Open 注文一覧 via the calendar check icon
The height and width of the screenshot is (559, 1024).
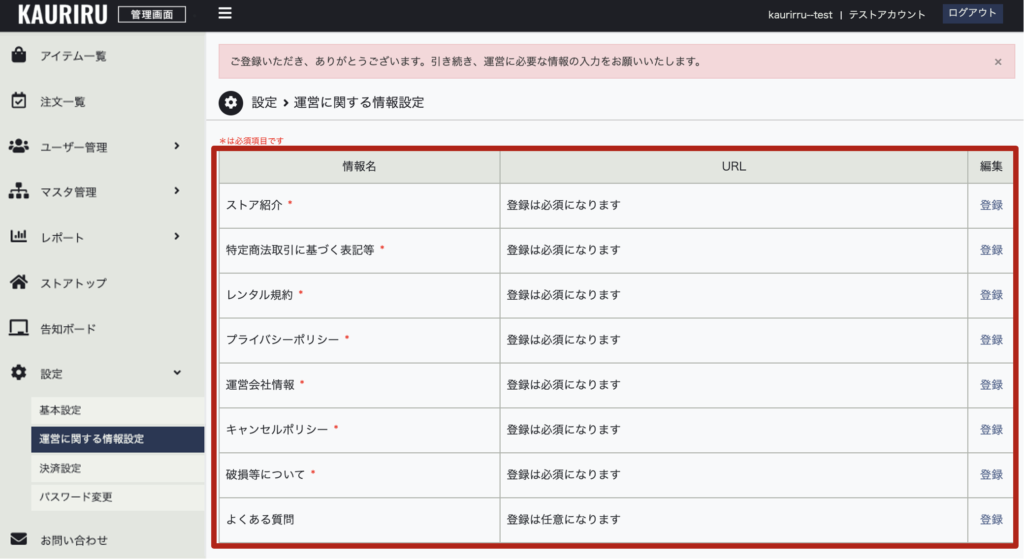(x=18, y=101)
